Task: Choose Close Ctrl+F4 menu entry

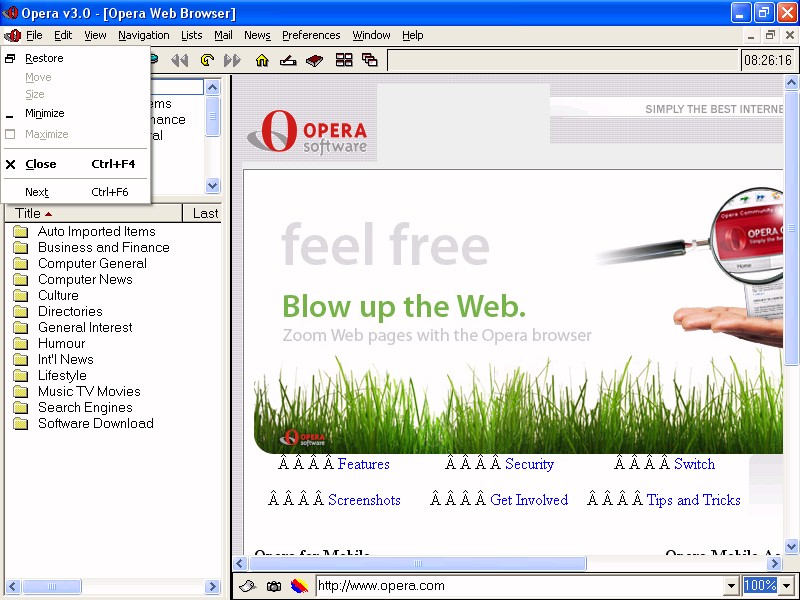Action: (76, 164)
